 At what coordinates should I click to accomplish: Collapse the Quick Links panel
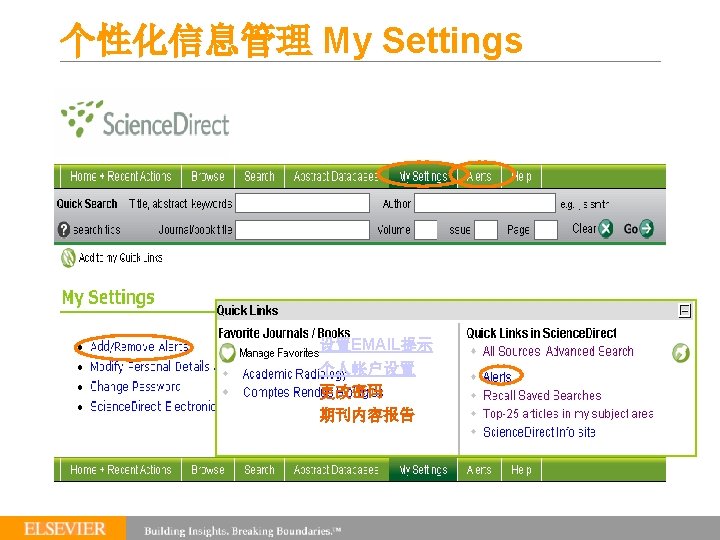pos(685,311)
